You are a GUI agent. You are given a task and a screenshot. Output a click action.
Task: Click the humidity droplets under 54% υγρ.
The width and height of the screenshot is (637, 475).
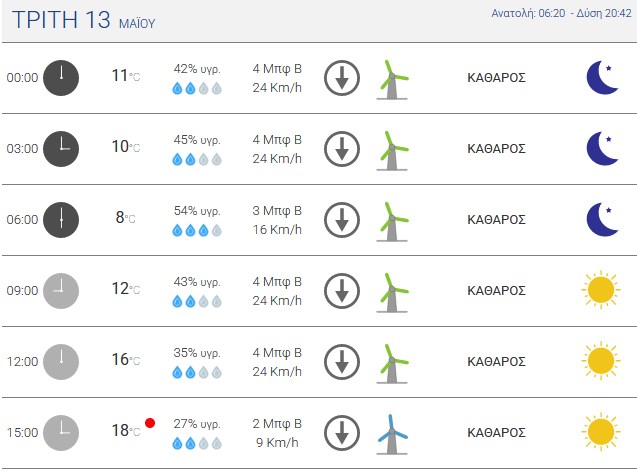coord(197,231)
